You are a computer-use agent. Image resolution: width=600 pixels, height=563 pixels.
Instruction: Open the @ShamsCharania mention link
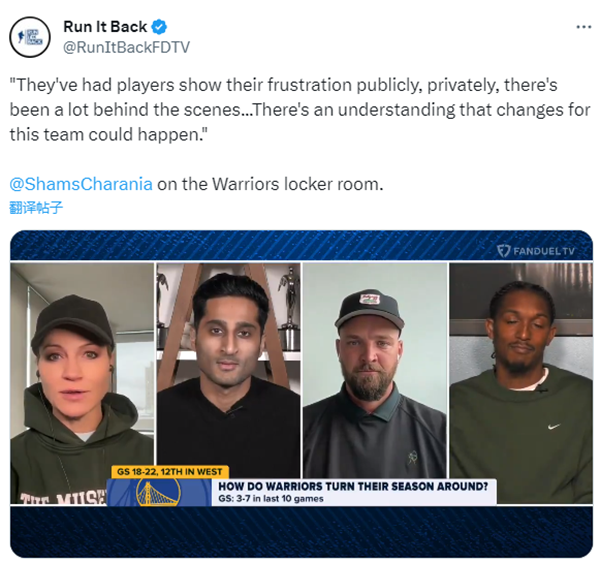[81, 184]
